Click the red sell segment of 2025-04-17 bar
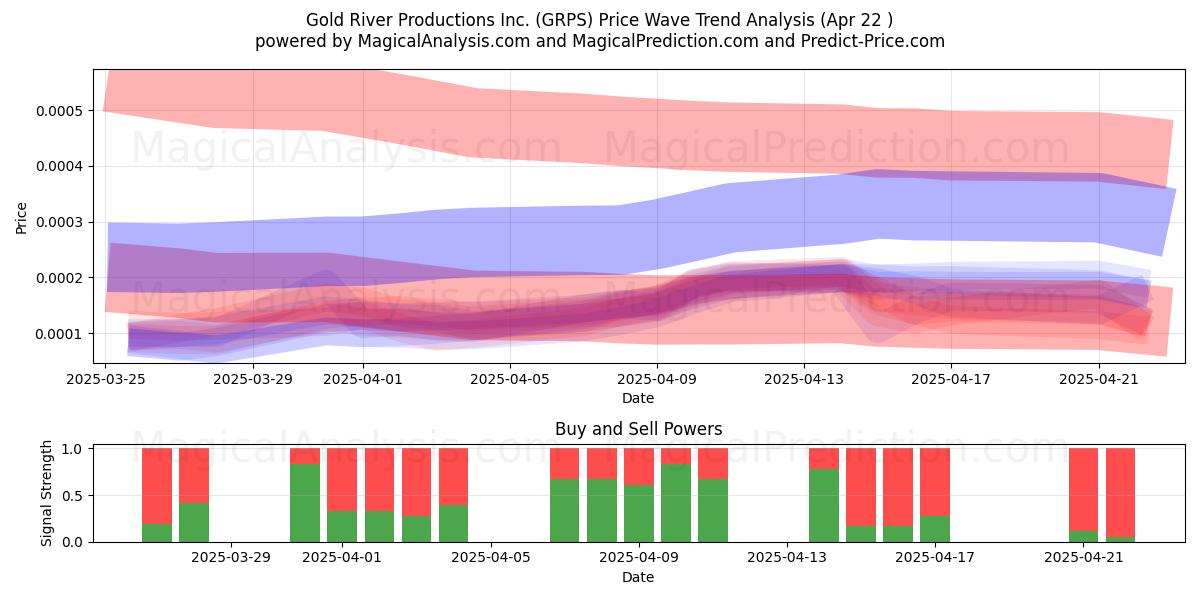The image size is (1200, 600). pos(935,482)
